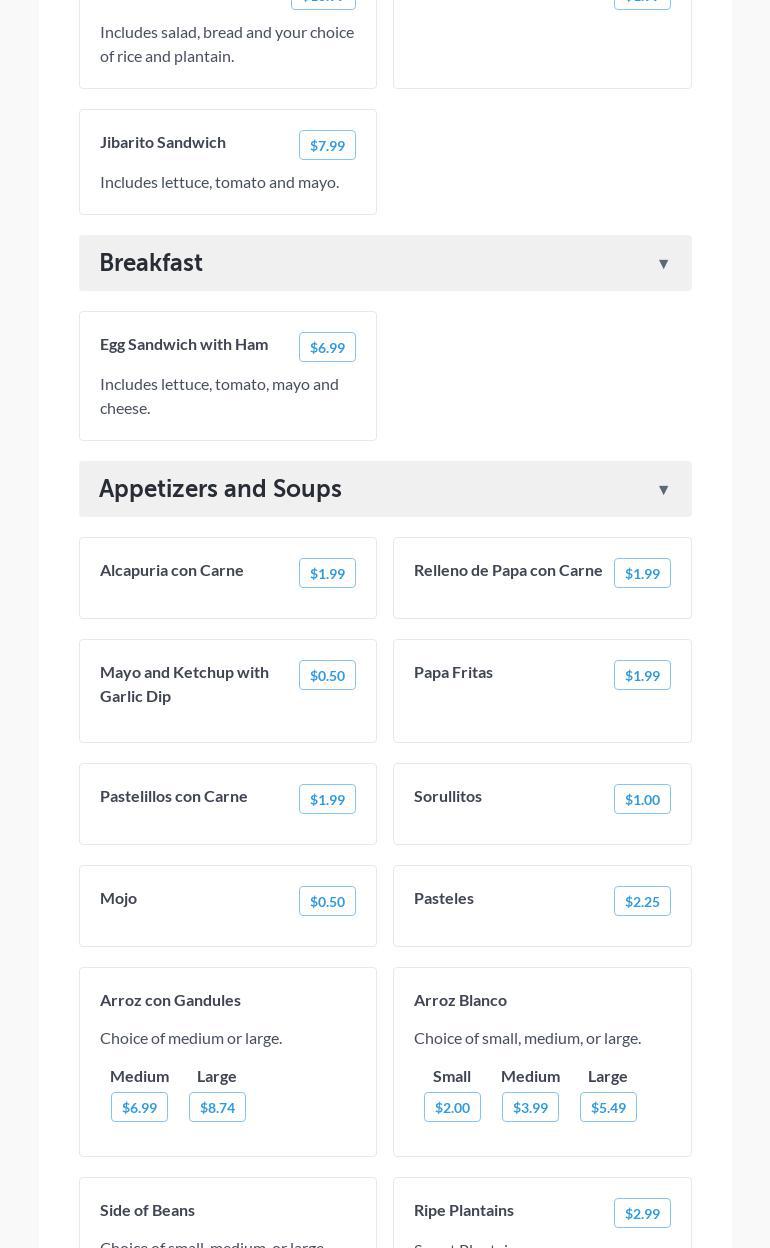The height and width of the screenshot is (1248, 770).
Task: Click the Mojo $0.50 price button
Action: tap(327, 901)
